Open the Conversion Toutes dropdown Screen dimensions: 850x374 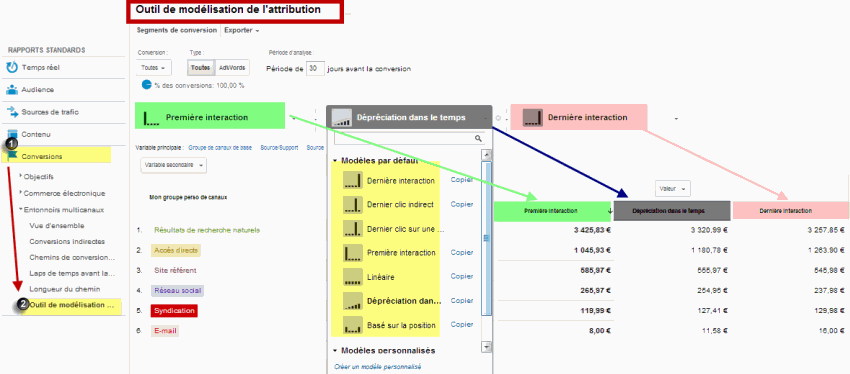[153, 68]
